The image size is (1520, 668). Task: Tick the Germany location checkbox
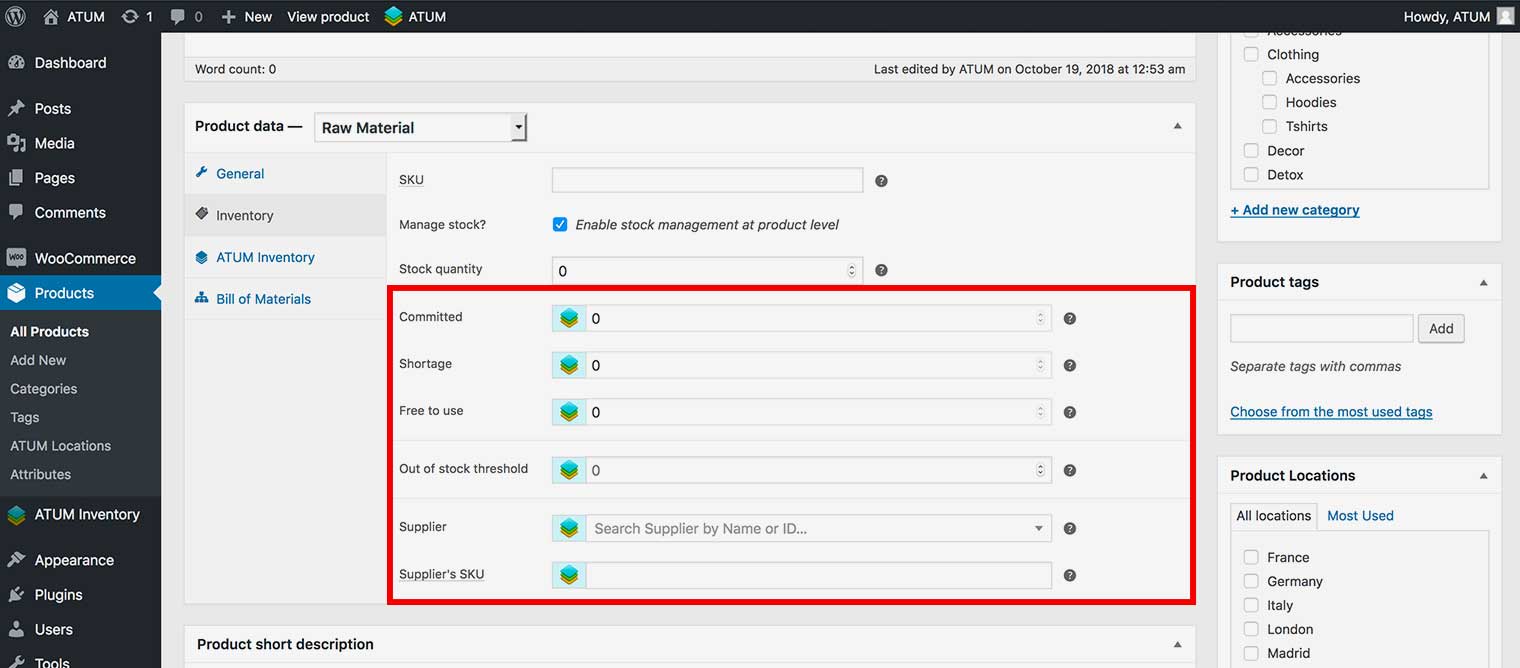[1251, 581]
